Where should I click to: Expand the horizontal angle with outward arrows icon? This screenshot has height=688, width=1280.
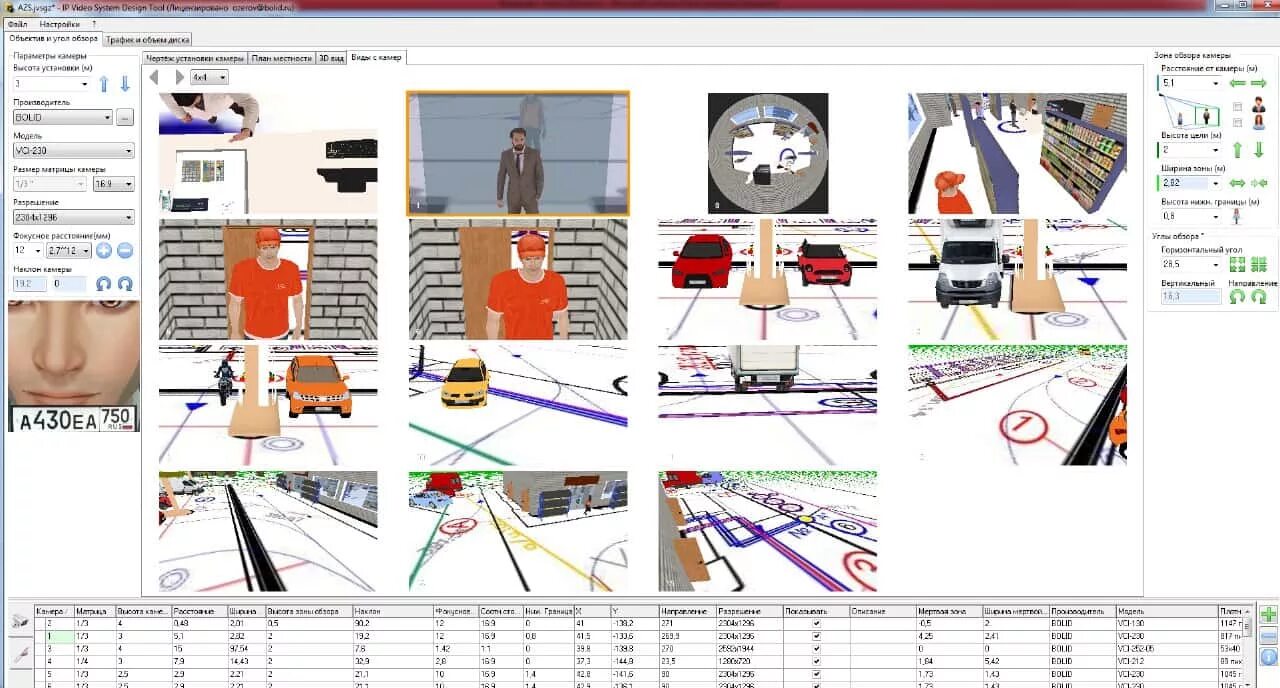1237,264
